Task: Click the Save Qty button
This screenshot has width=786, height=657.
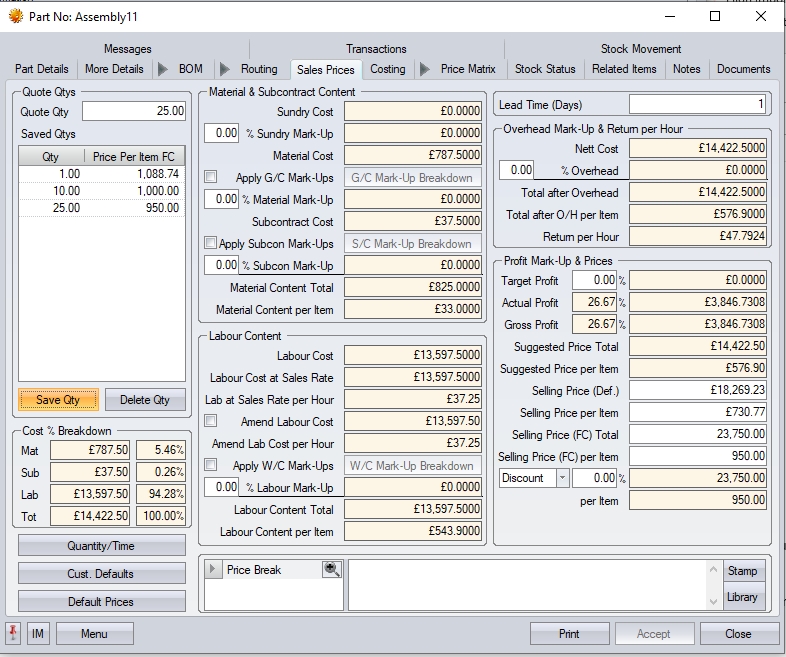Action: [x=58, y=400]
